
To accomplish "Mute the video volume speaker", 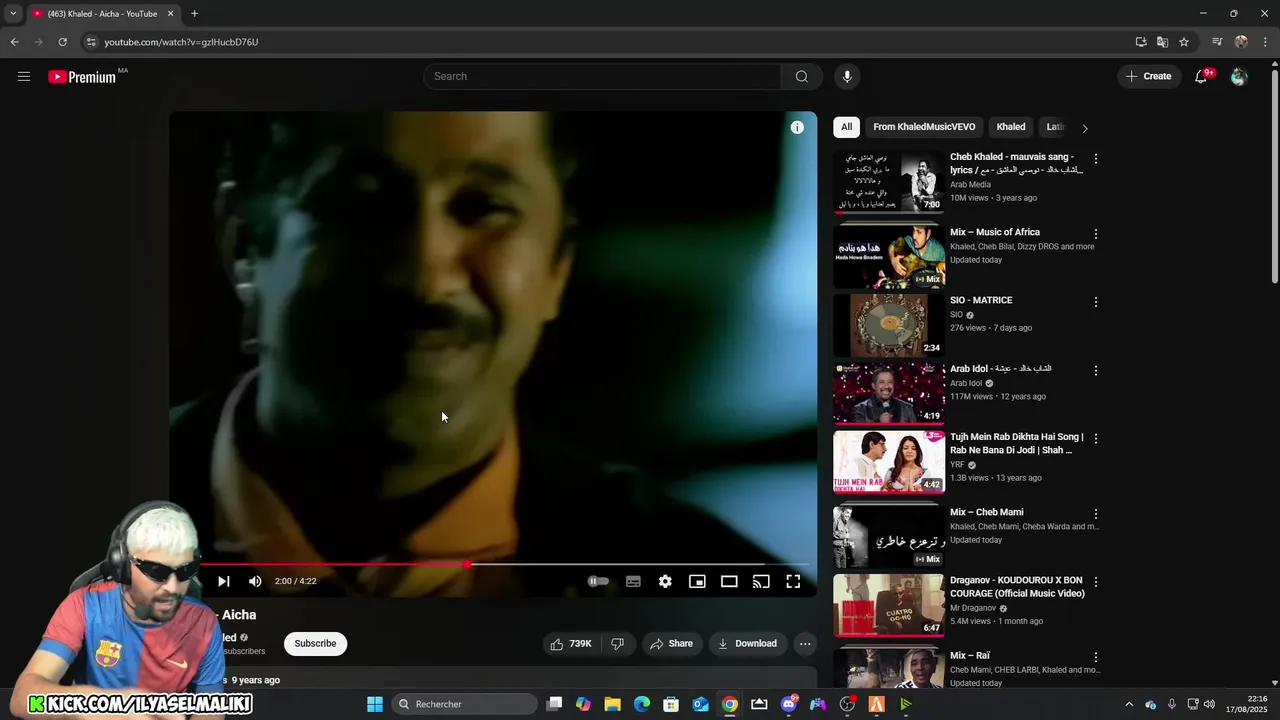I will coord(255,581).
